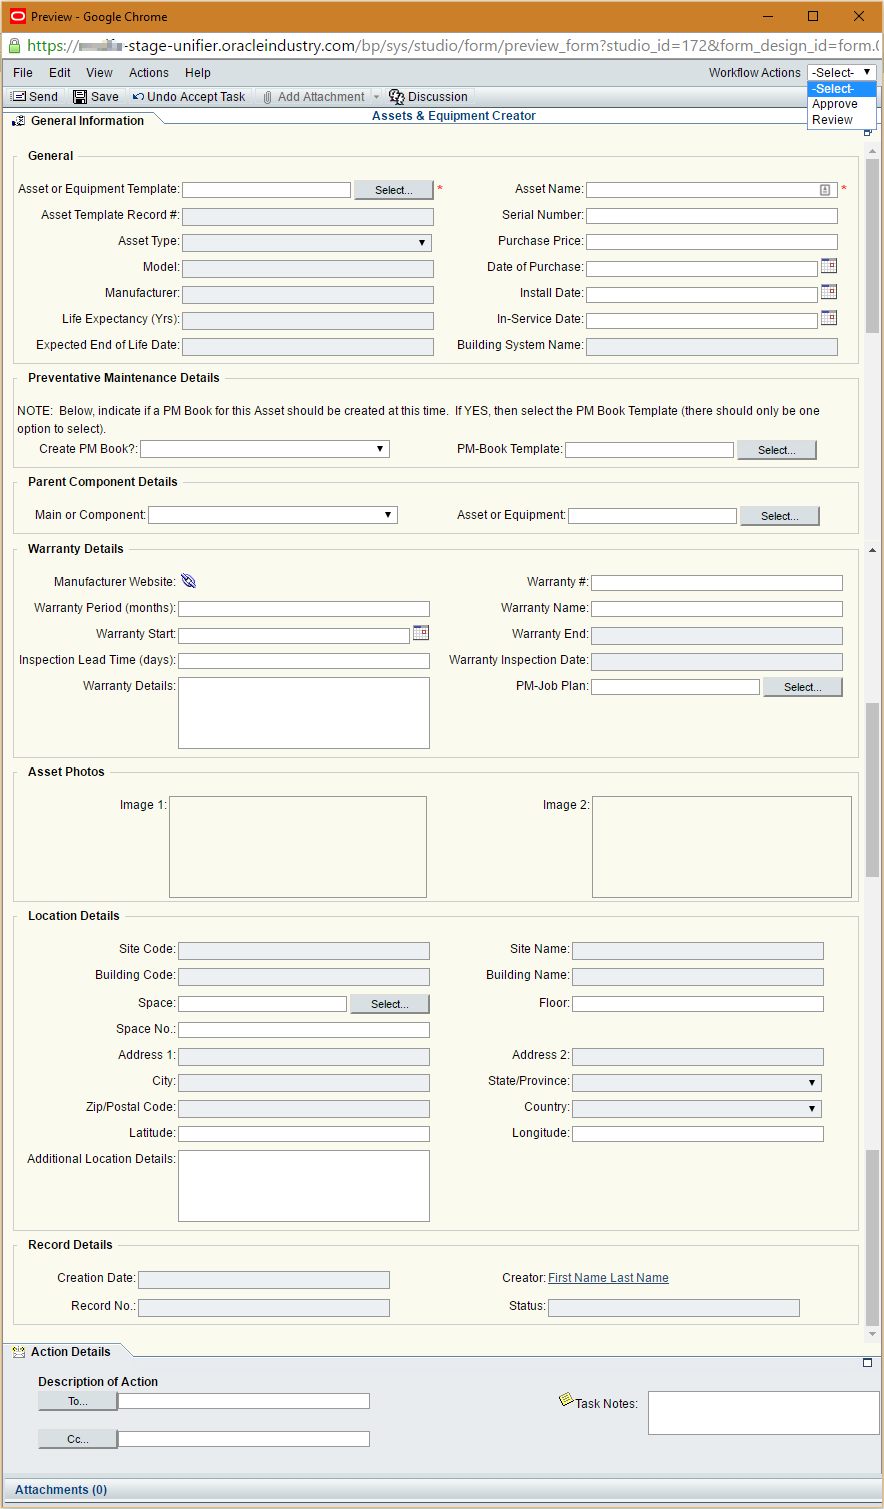
Task: Open Warranty Start calendar picker
Action: pos(421,633)
